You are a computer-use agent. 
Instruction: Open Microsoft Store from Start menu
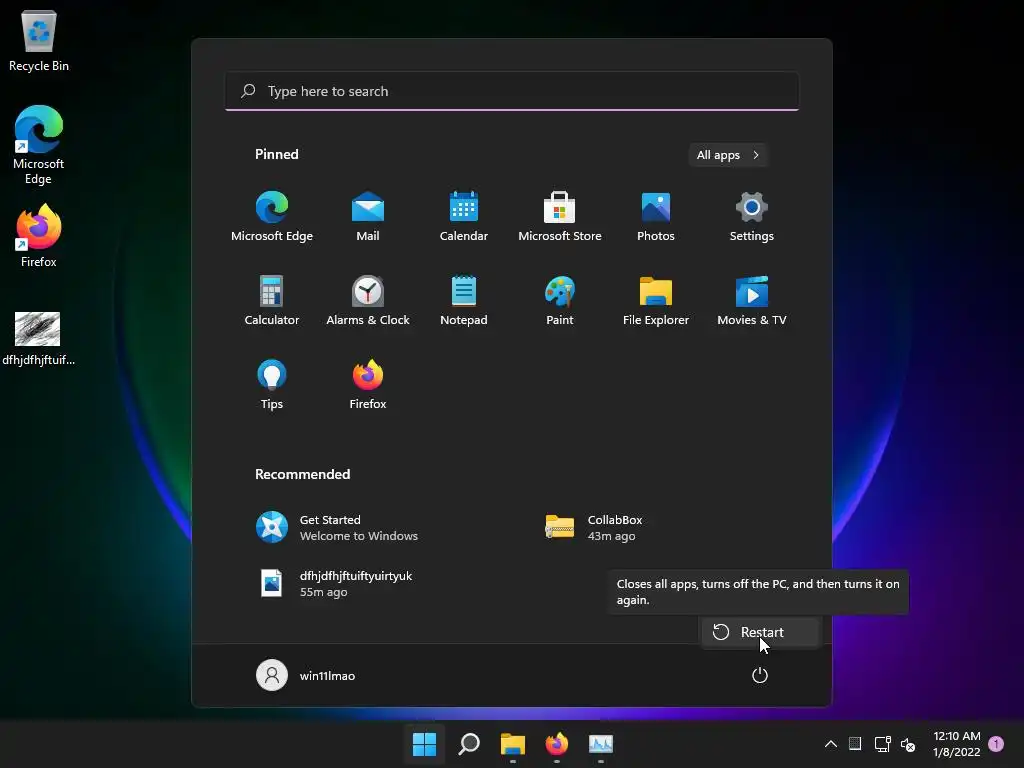tap(560, 216)
